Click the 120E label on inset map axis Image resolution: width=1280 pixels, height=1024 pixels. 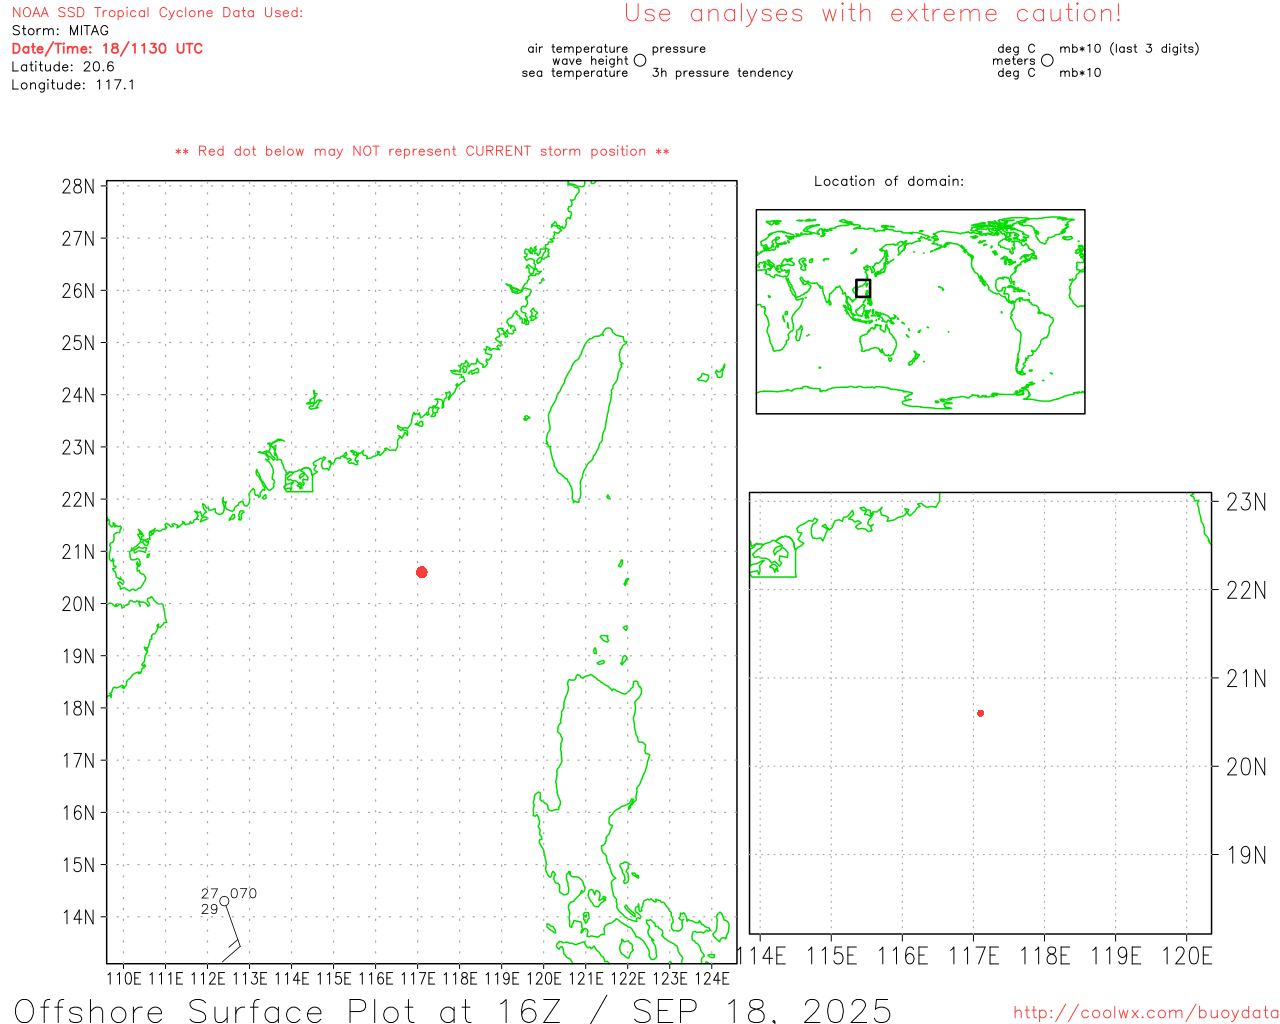click(1187, 956)
